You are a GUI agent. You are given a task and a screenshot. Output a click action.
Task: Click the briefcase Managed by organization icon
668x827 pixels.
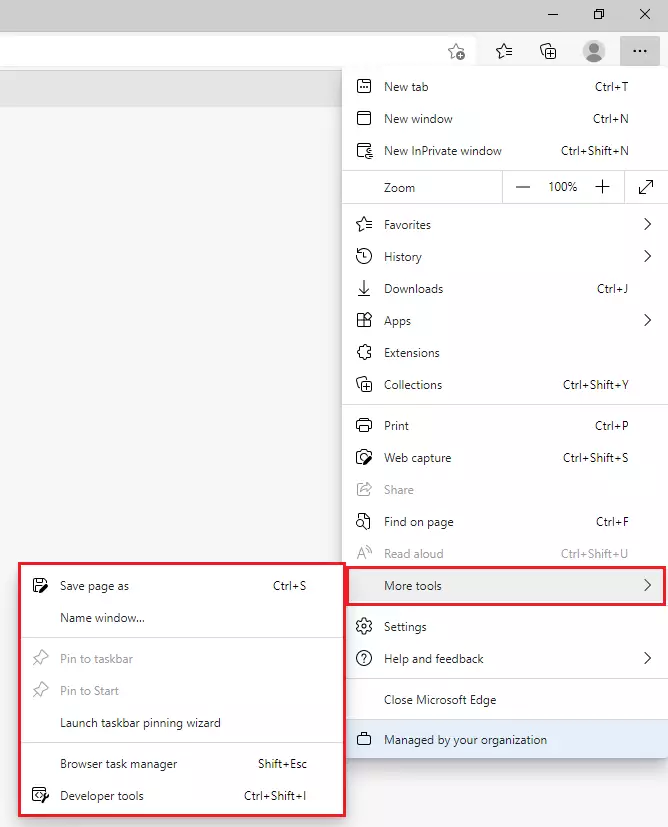[364, 739]
